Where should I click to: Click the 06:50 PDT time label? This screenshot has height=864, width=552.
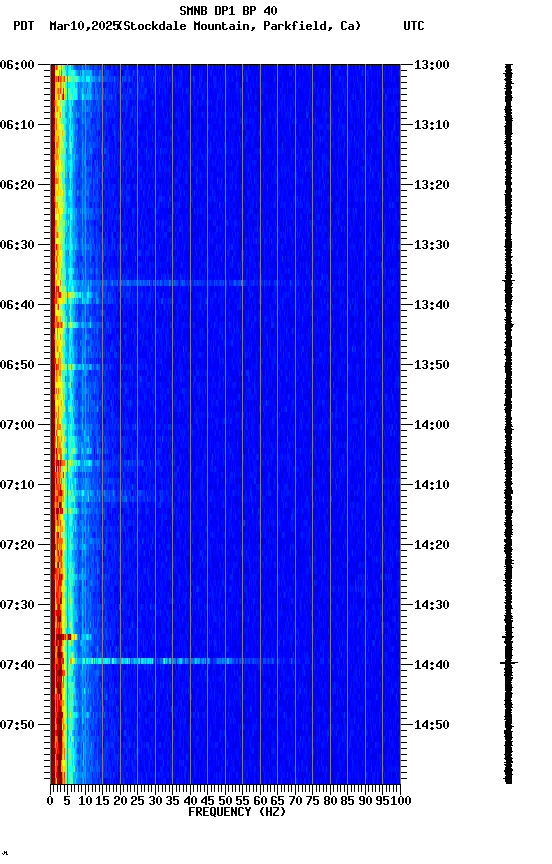[17, 365]
